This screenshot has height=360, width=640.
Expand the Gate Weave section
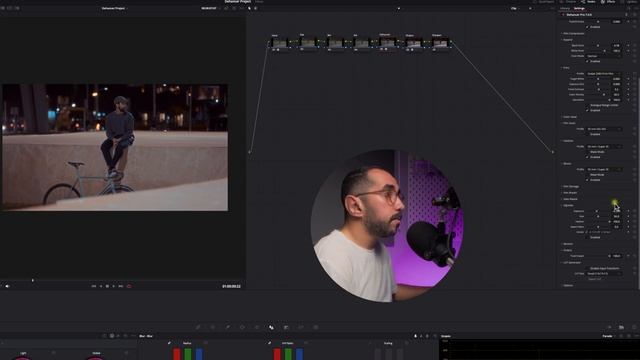click(x=570, y=199)
